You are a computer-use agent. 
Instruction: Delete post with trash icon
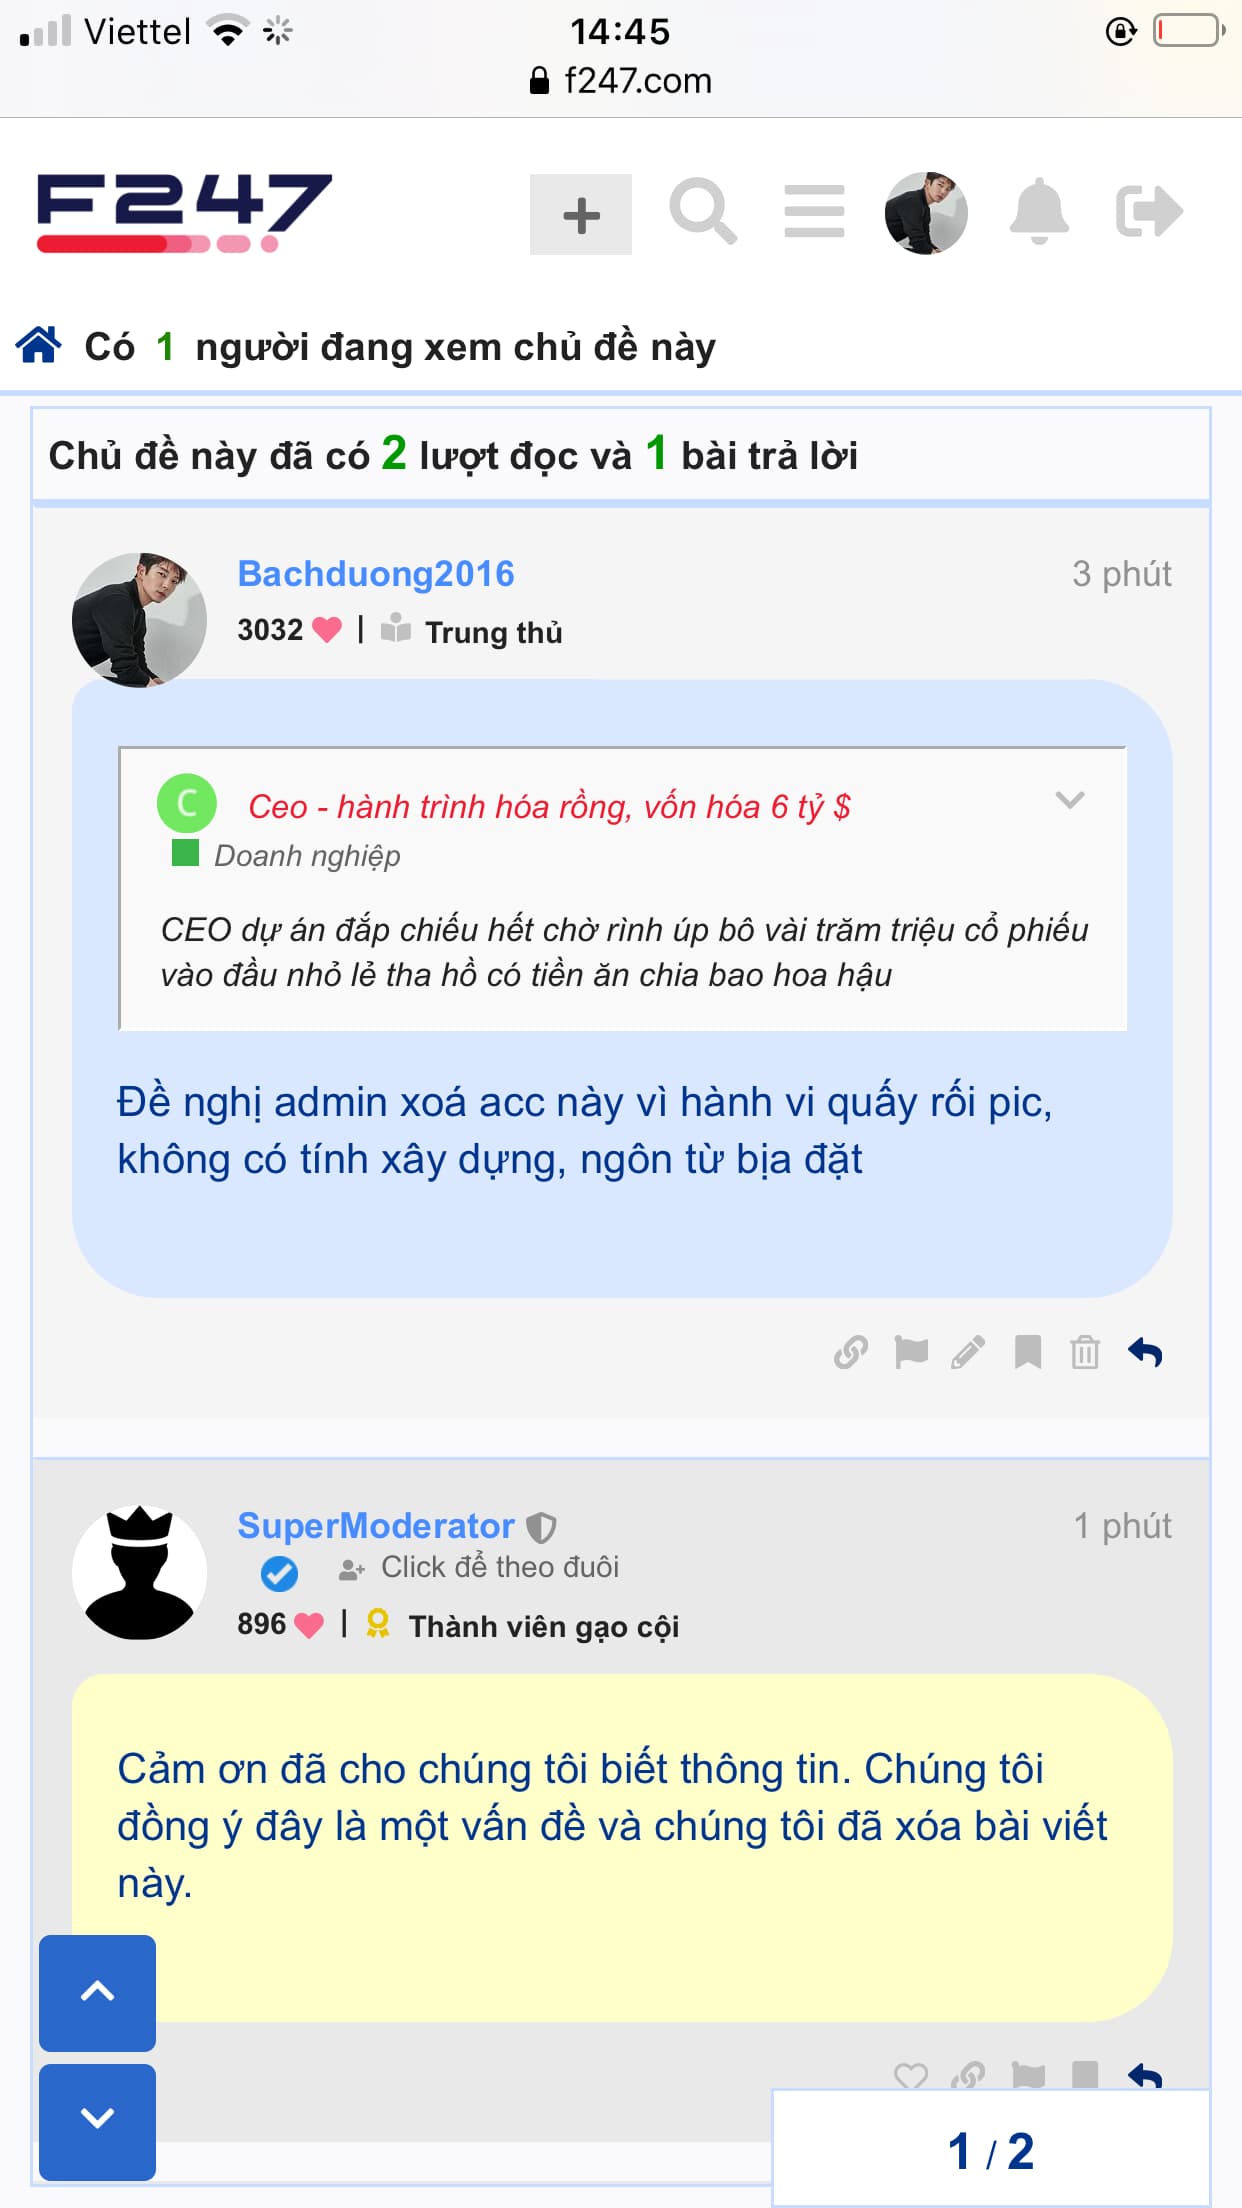pos(1085,1352)
